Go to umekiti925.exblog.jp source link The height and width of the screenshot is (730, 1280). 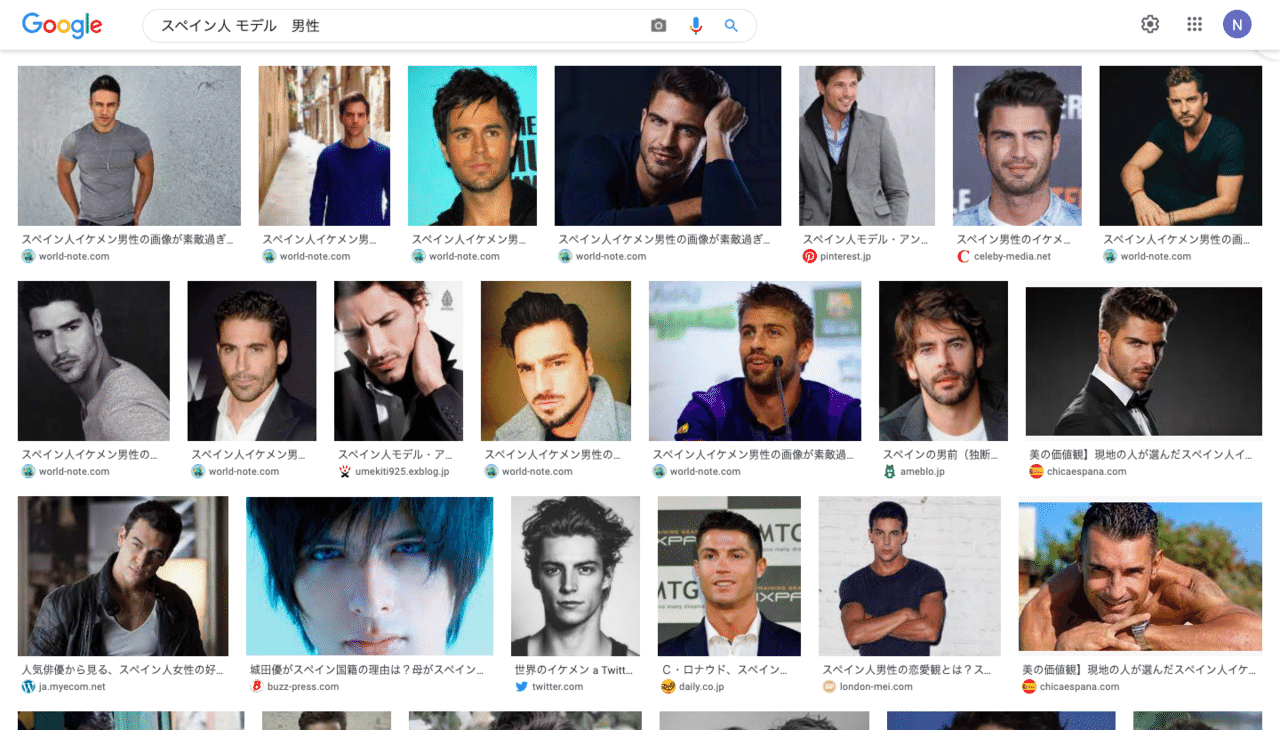point(402,471)
